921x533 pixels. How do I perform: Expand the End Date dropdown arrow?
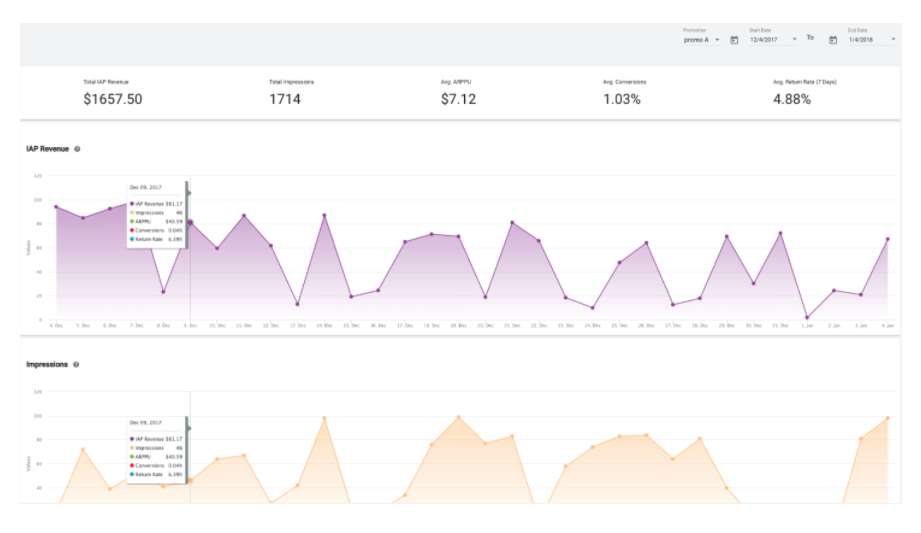[x=892, y=39]
